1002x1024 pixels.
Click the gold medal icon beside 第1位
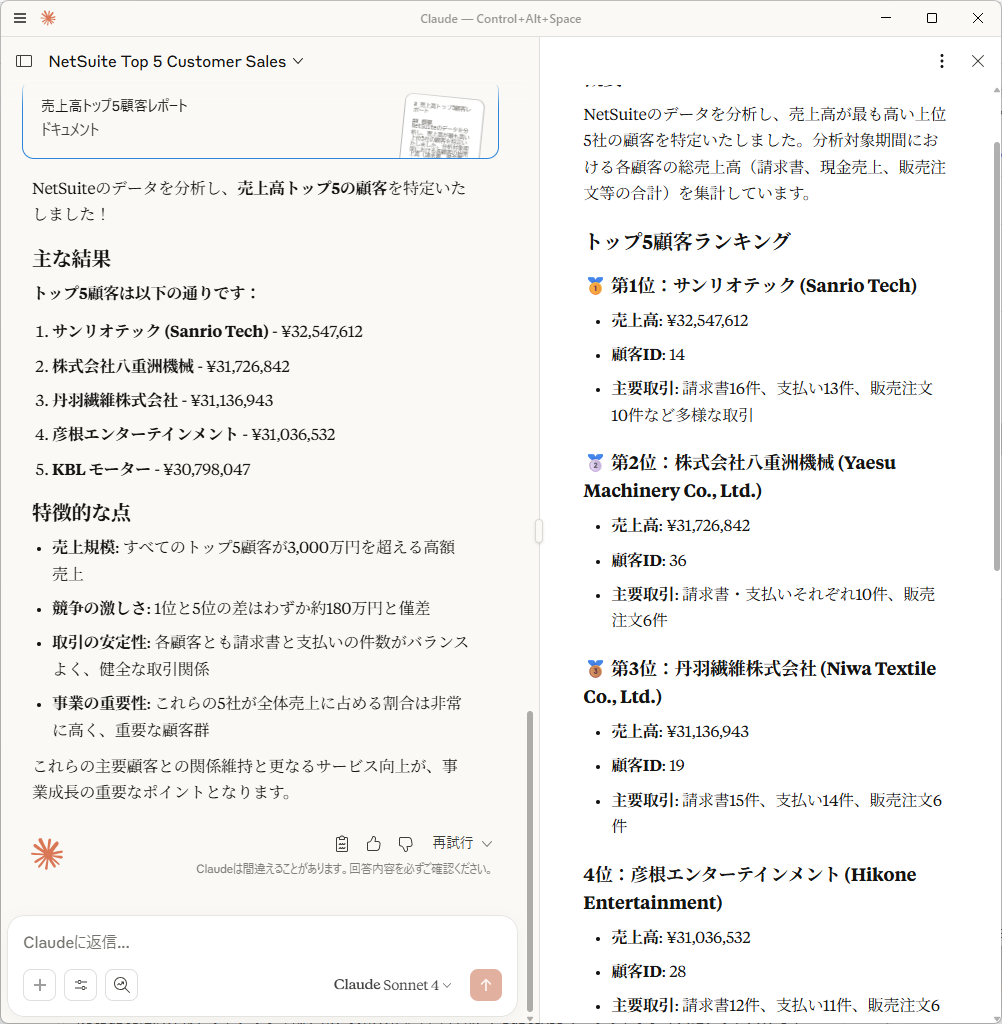(x=595, y=286)
